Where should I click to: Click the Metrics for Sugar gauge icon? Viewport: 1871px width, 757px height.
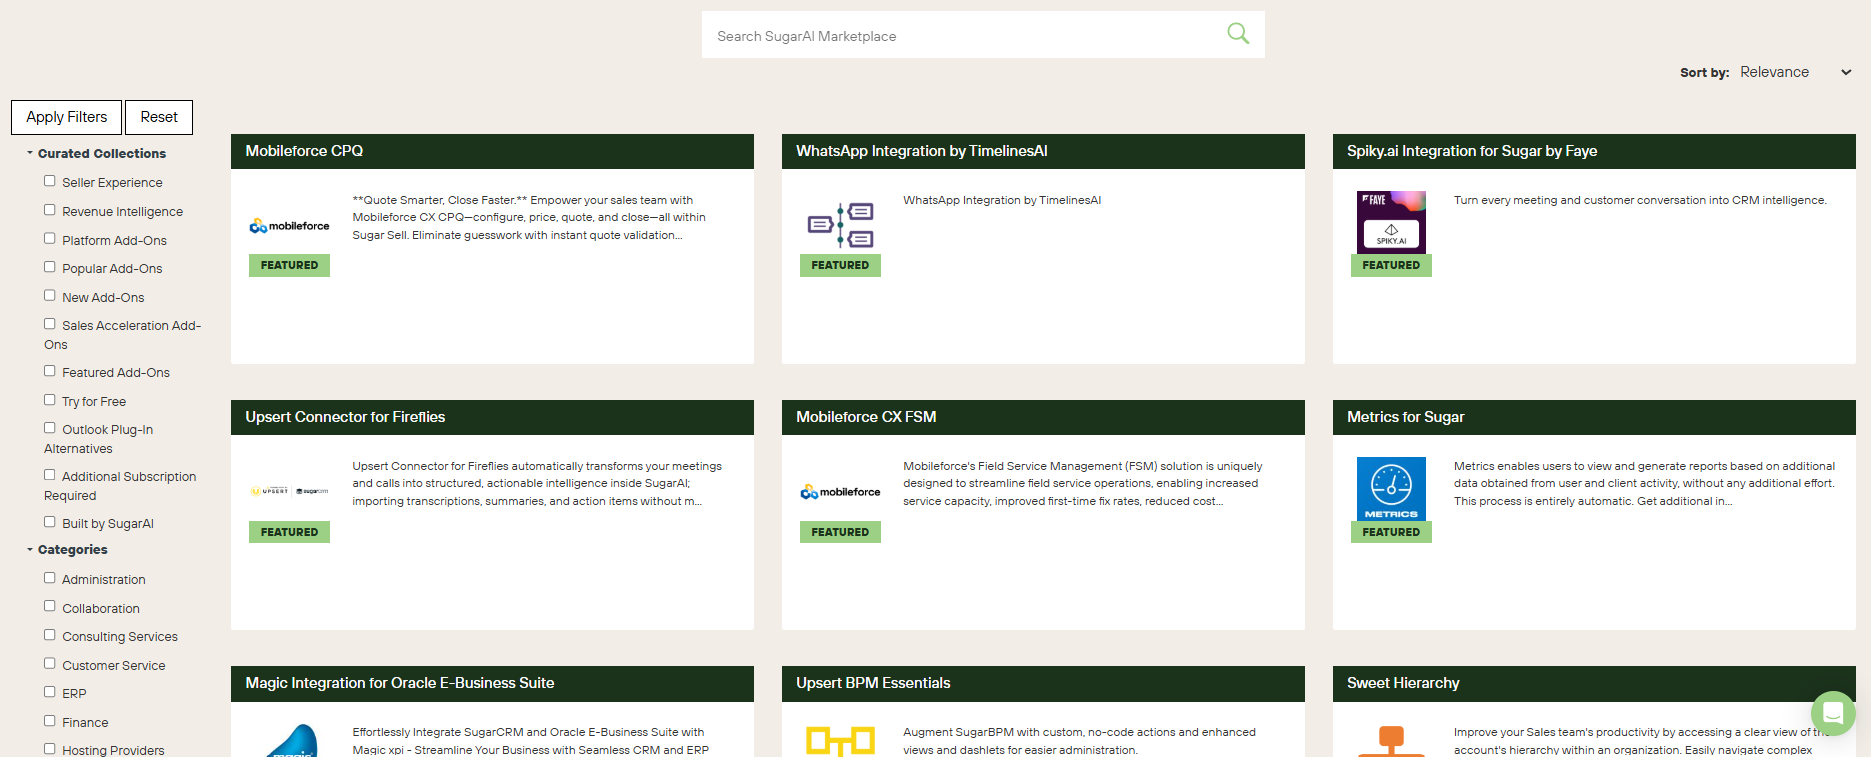coord(1391,489)
